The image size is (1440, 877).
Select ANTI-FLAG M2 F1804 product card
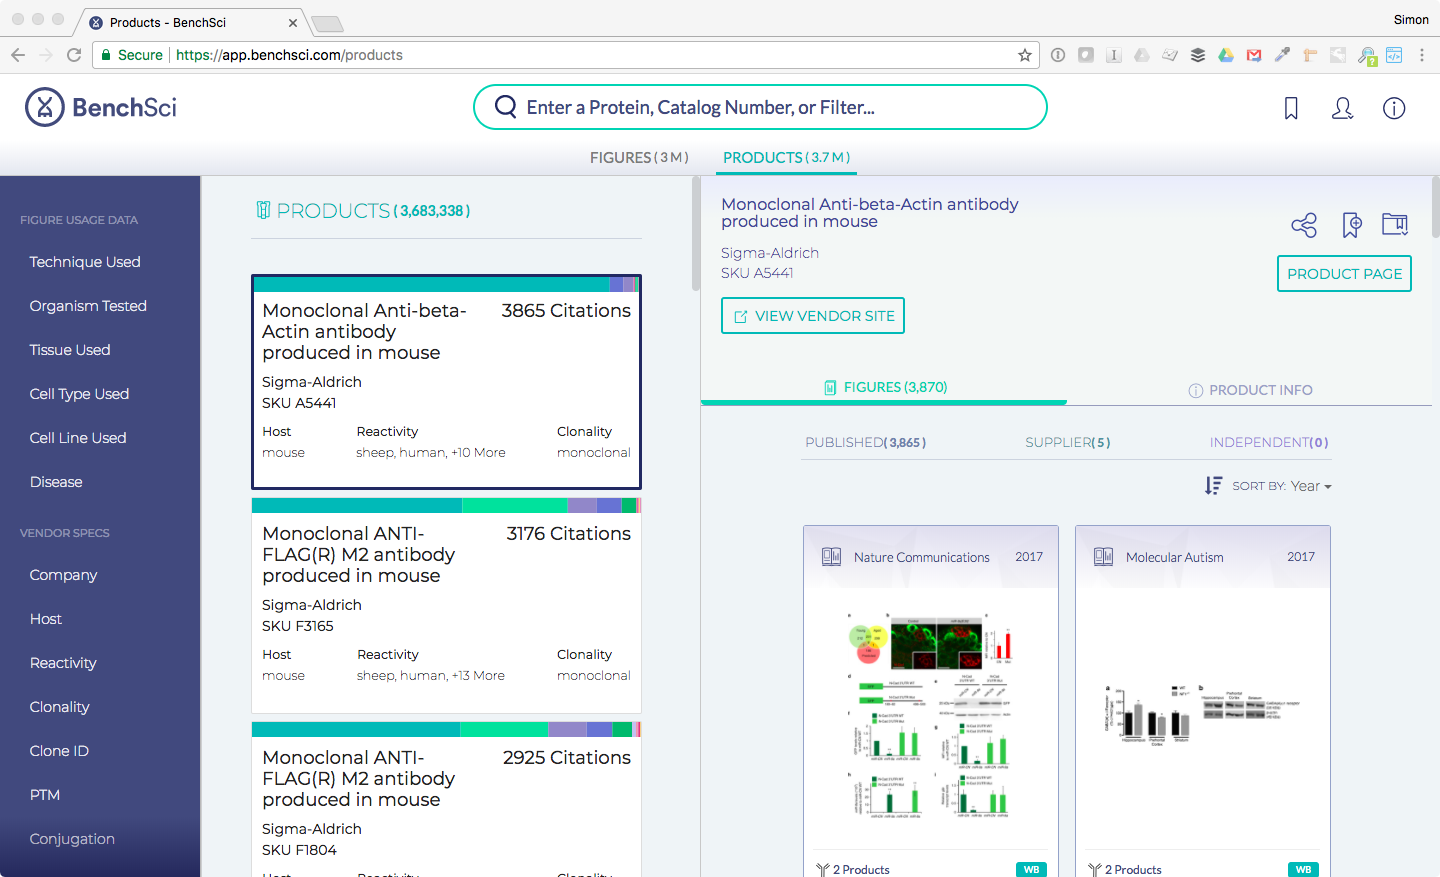446,800
